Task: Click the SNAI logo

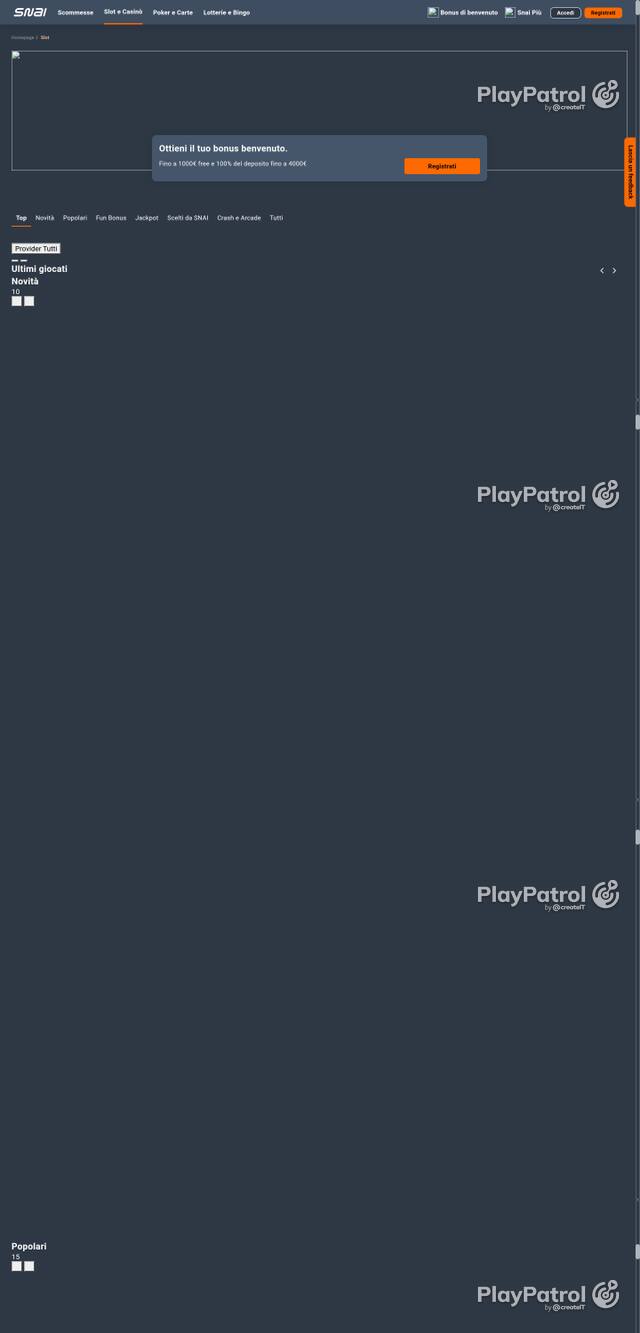Action: point(30,12)
